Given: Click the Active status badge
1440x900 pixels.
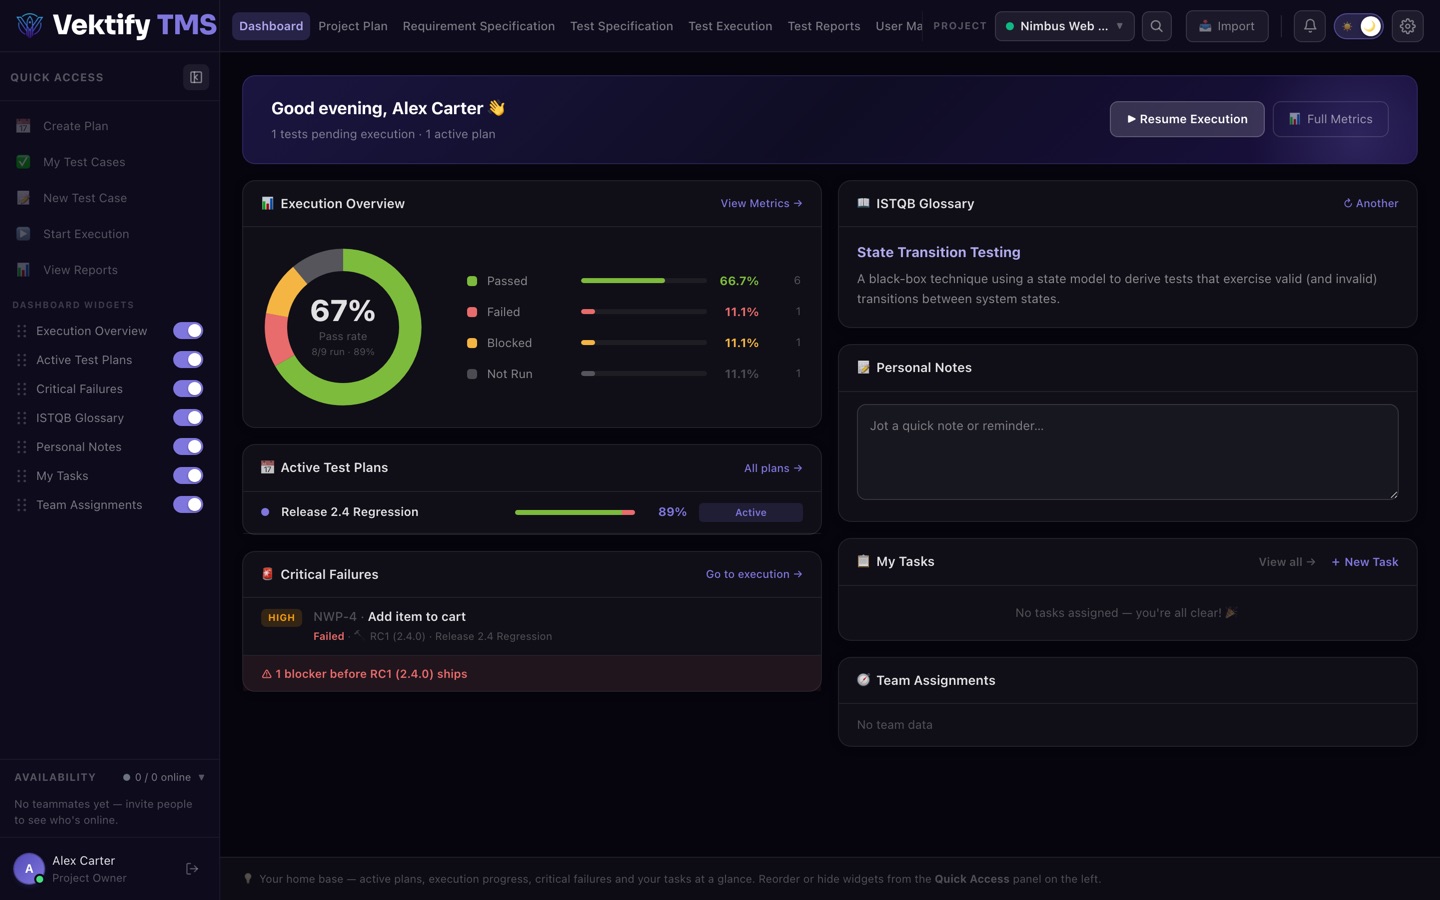Looking at the screenshot, I should click(x=751, y=512).
